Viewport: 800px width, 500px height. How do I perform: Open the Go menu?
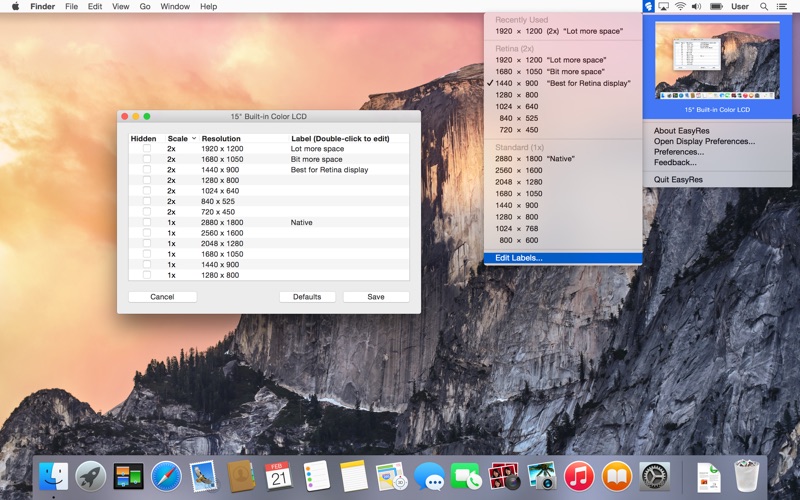point(145,6)
